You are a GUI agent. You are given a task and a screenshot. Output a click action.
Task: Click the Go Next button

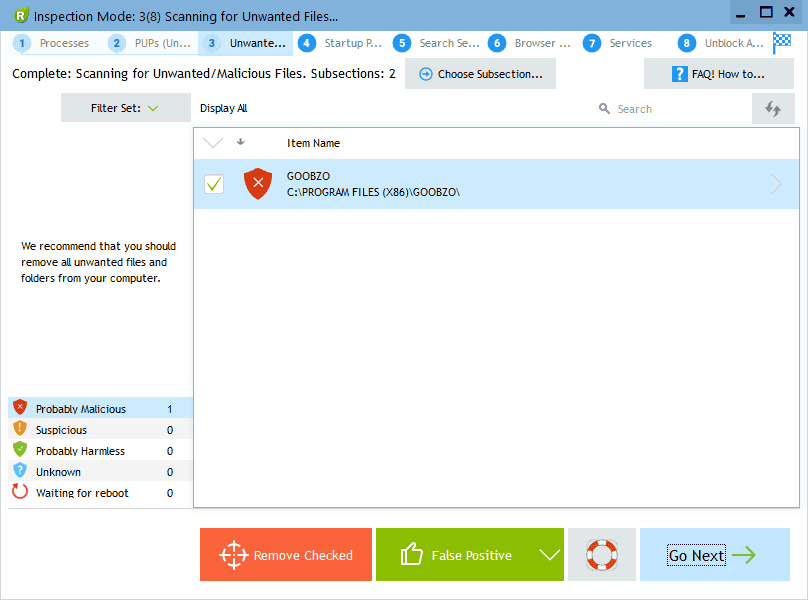714,554
